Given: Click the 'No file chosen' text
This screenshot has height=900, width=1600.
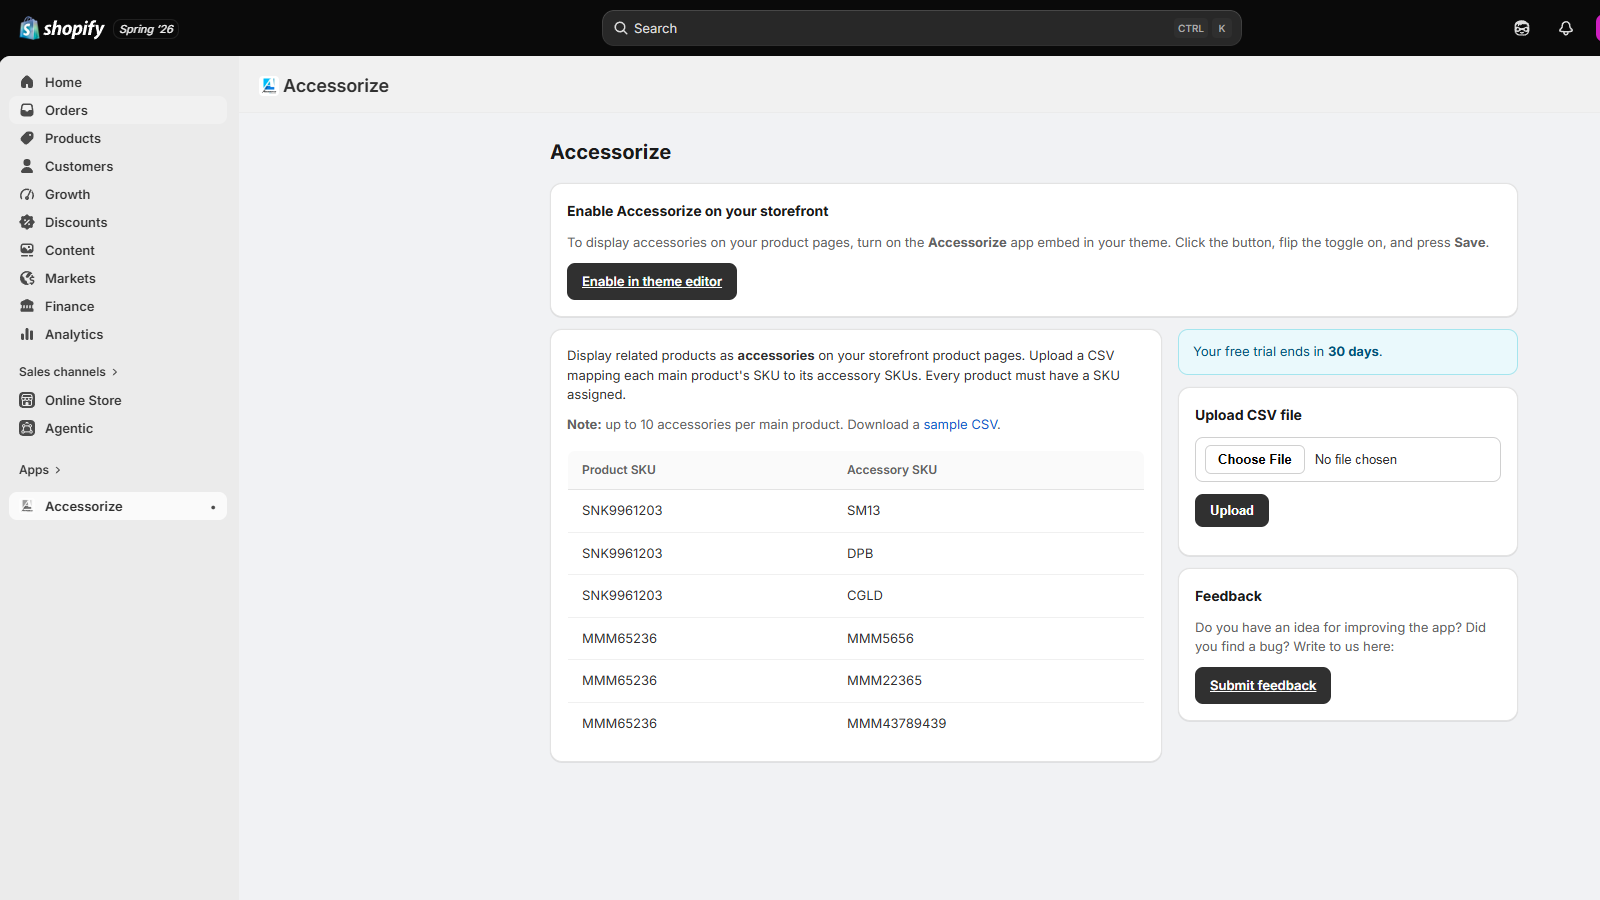Looking at the screenshot, I should (x=1356, y=459).
